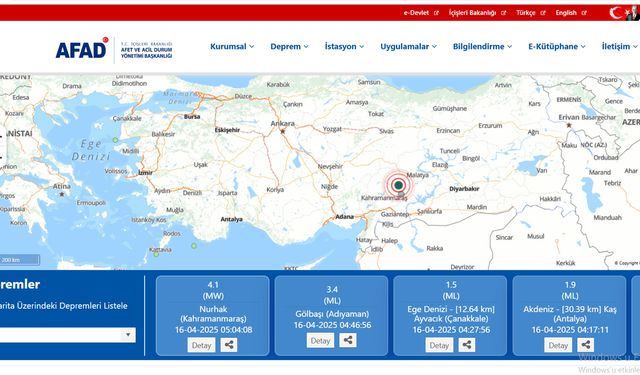Switch site language to English

pyautogui.click(x=566, y=13)
